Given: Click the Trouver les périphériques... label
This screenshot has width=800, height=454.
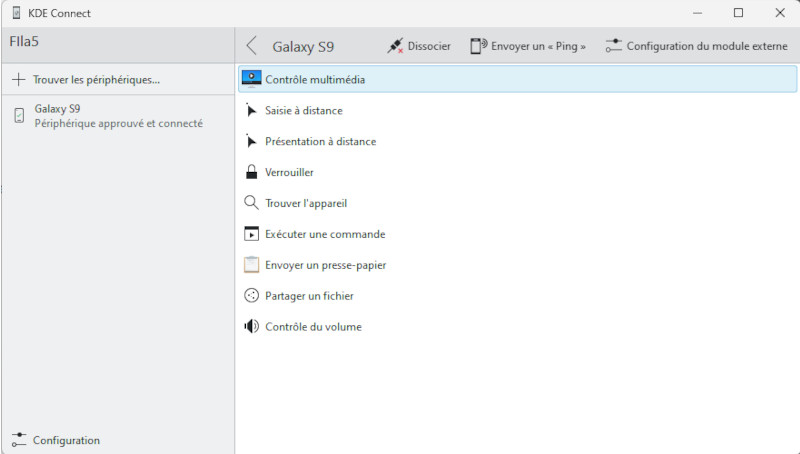Looking at the screenshot, I should coord(96,80).
